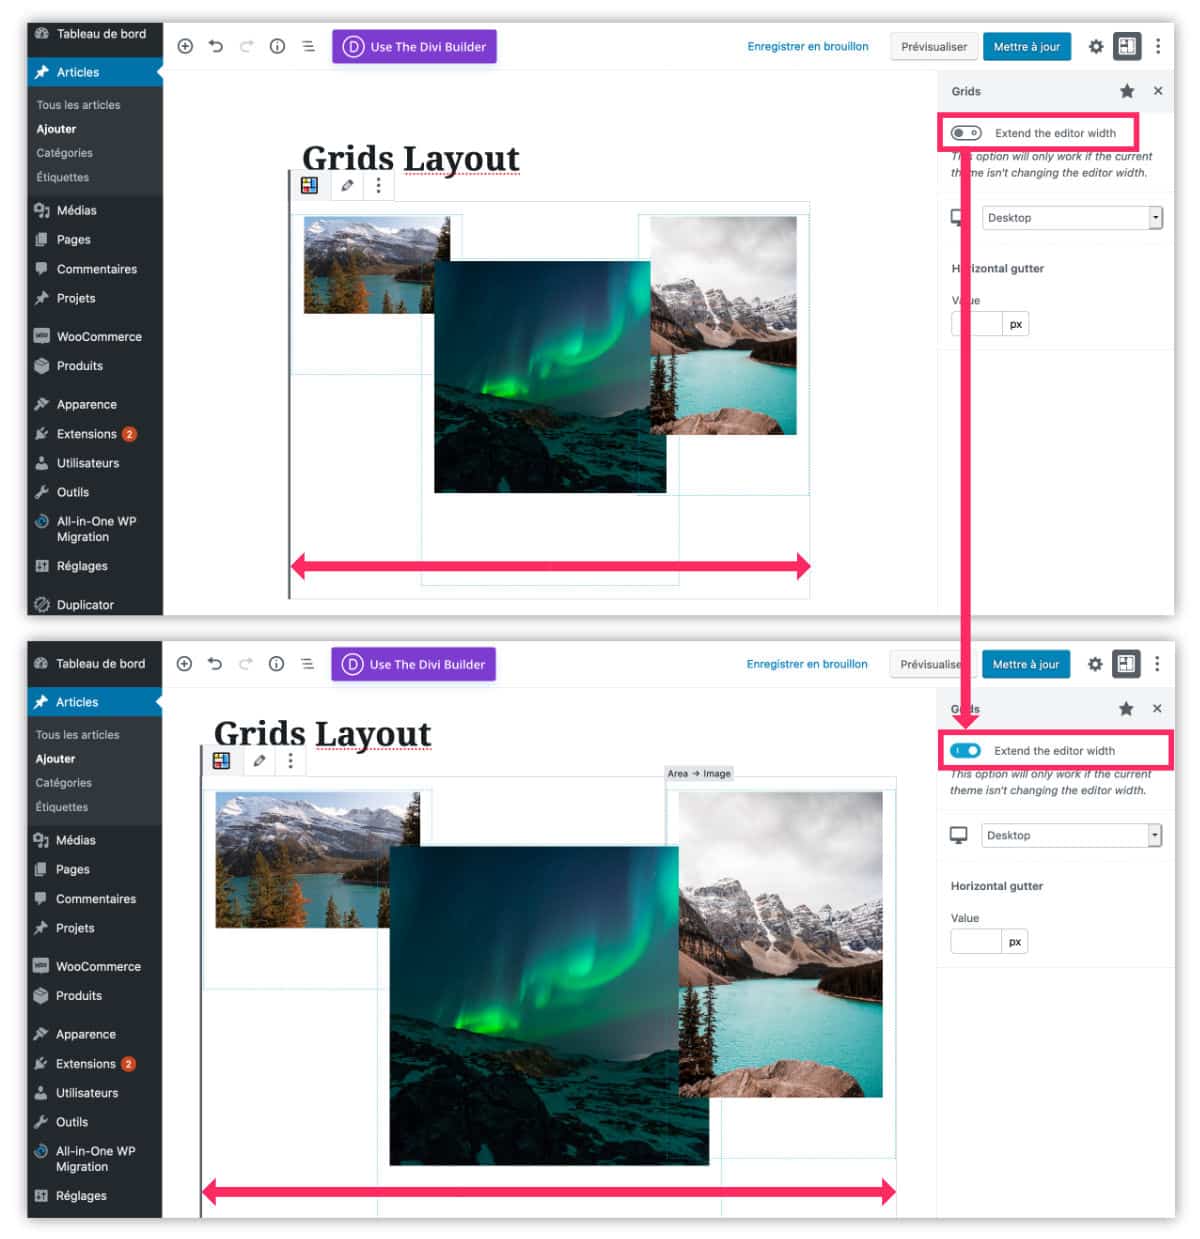Open the block inserter
Image resolution: width=1200 pixels, height=1239 pixels.
click(x=184, y=46)
